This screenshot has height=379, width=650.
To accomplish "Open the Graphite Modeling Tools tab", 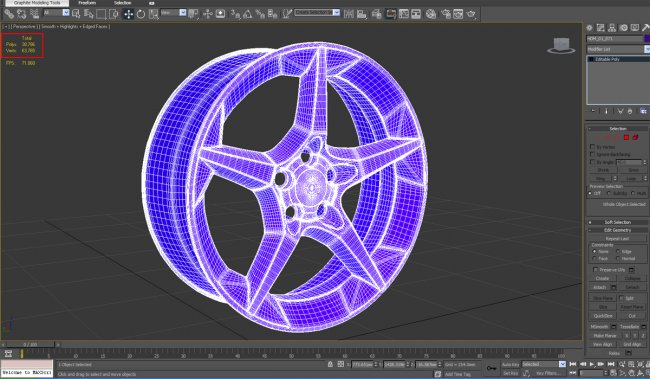I will (x=37, y=3).
